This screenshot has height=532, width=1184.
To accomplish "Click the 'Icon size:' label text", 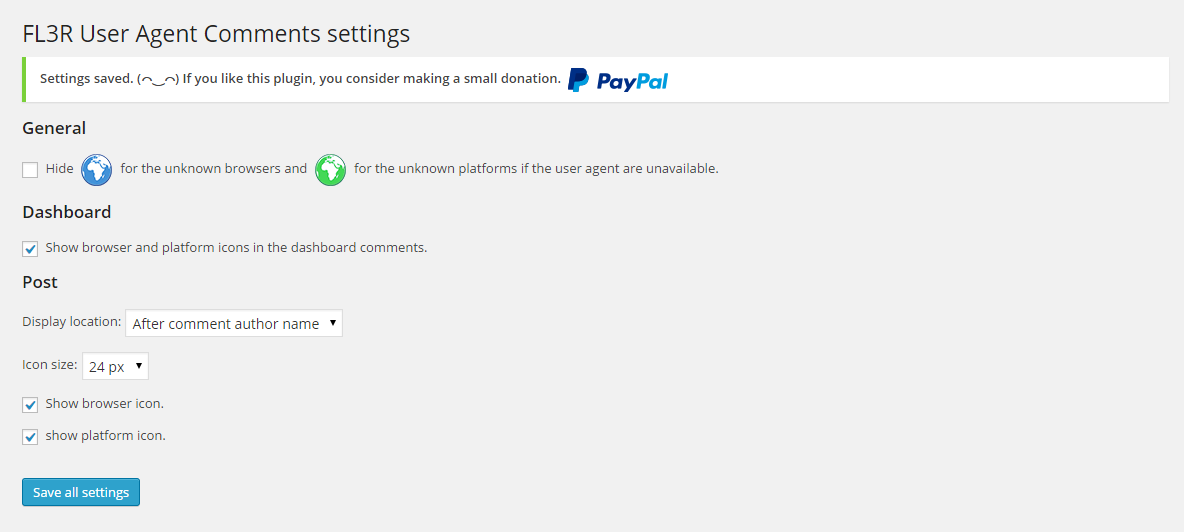I will (x=49, y=365).
